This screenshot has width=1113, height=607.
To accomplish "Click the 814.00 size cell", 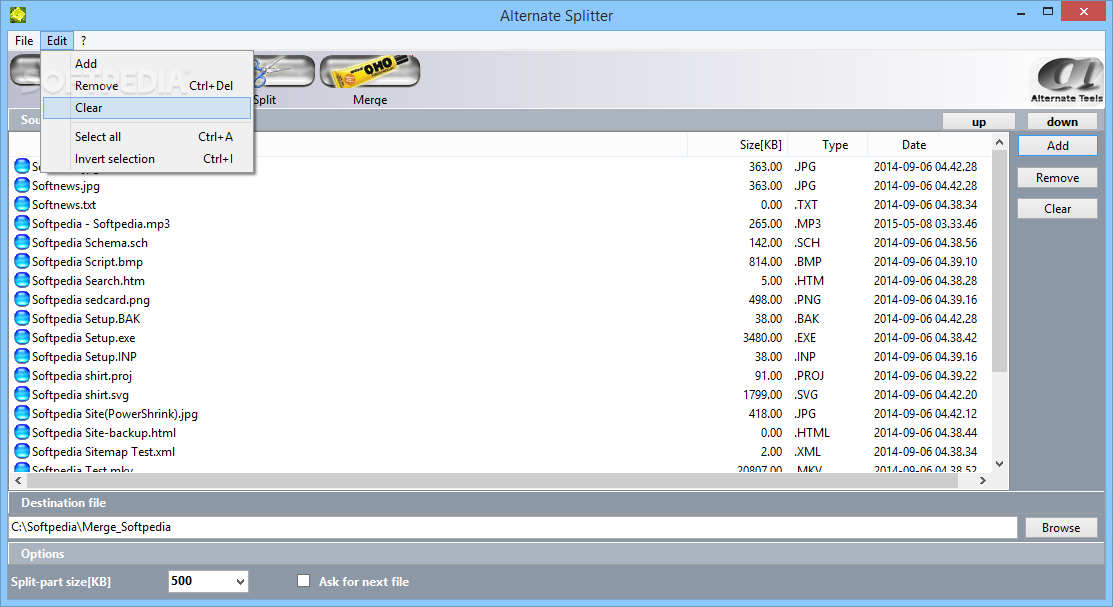I will pos(765,262).
